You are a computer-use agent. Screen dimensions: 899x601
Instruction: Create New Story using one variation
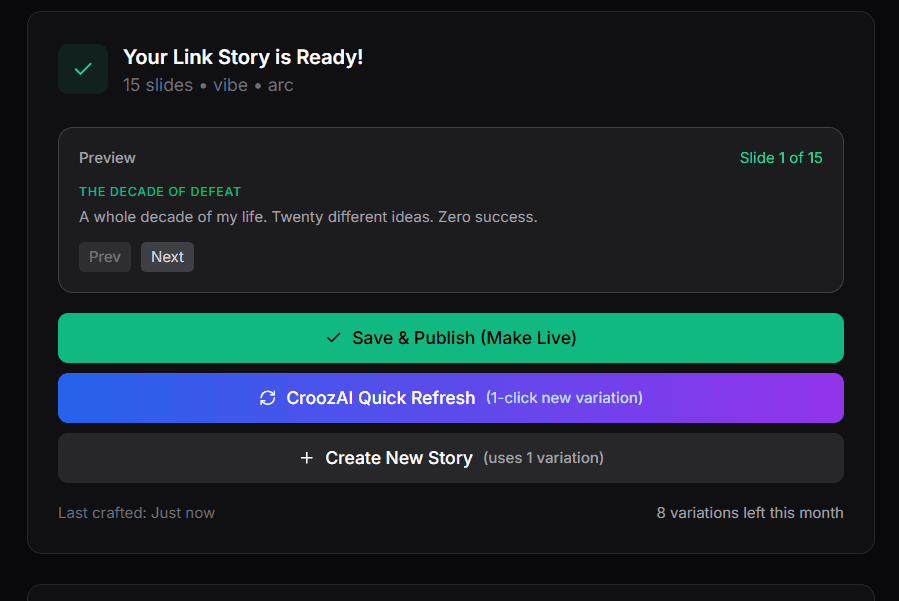coord(450,458)
